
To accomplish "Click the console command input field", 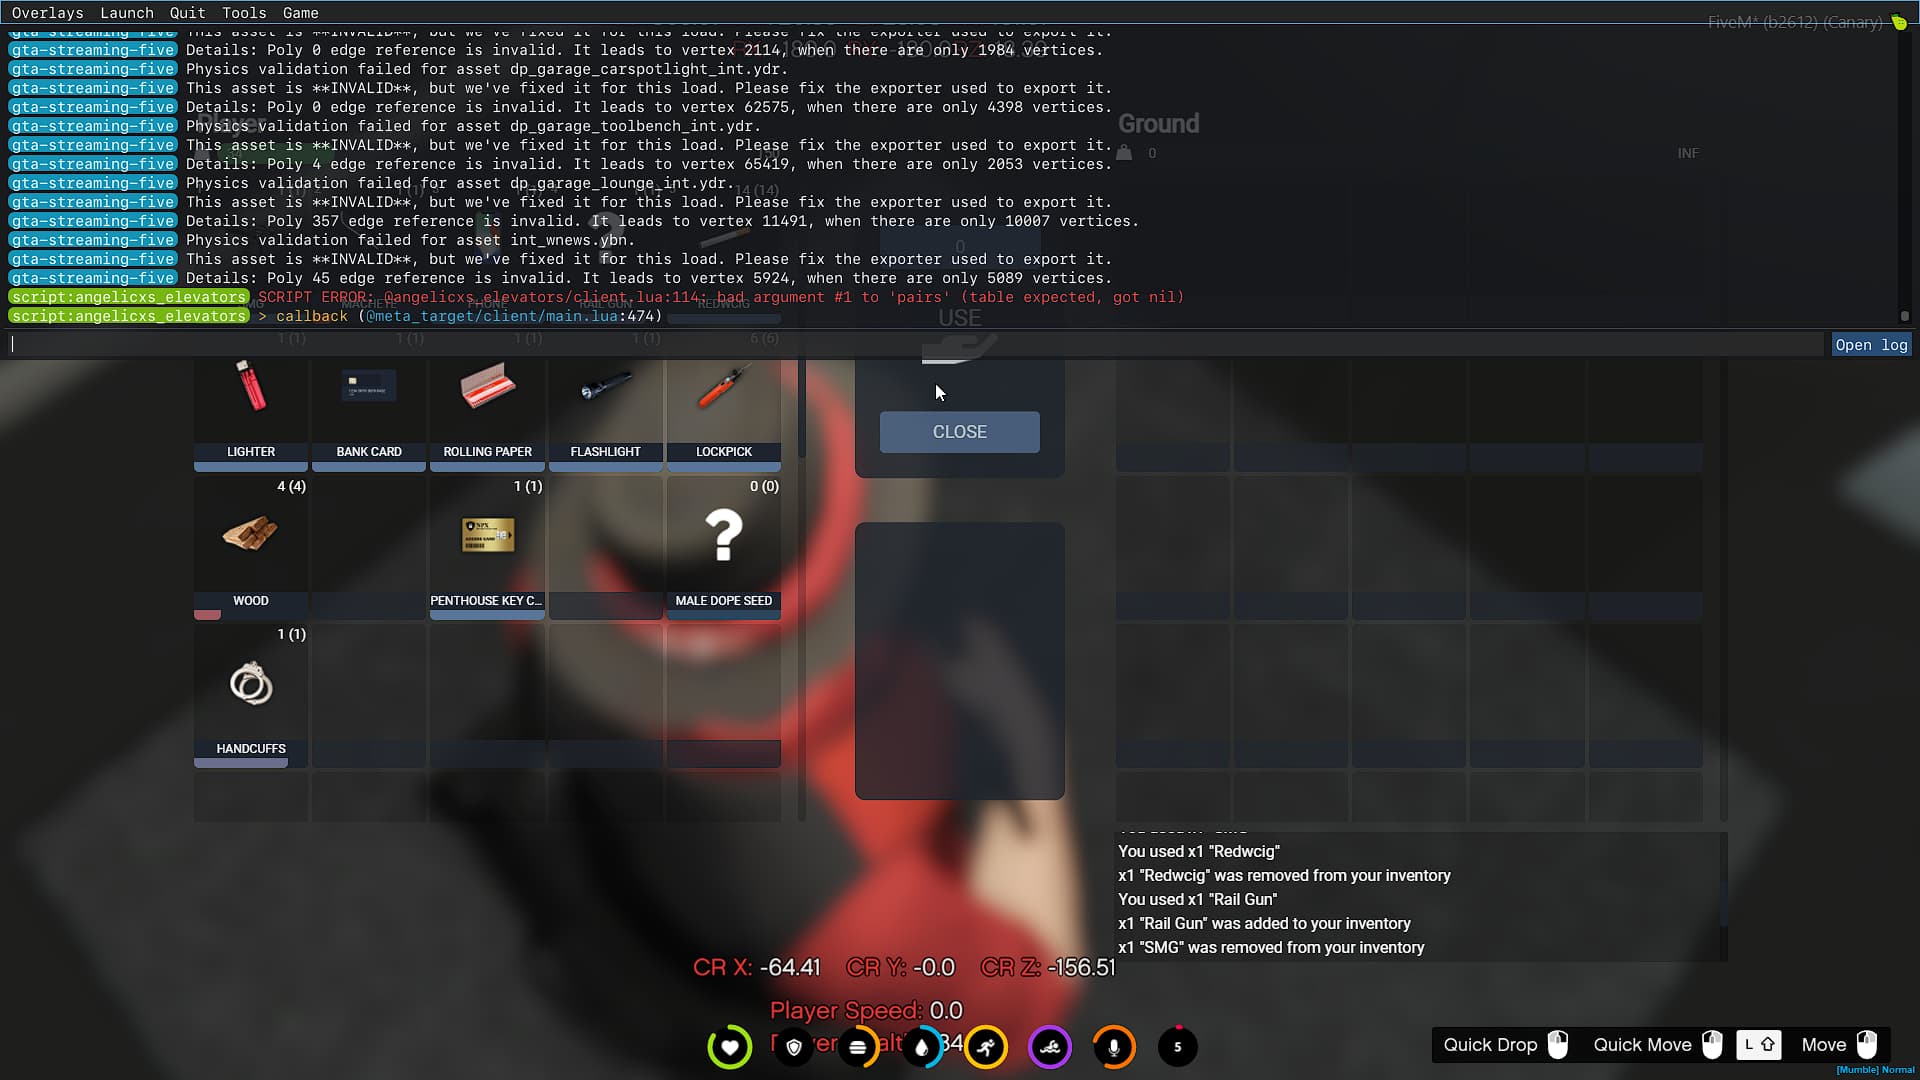I will click(400, 343).
